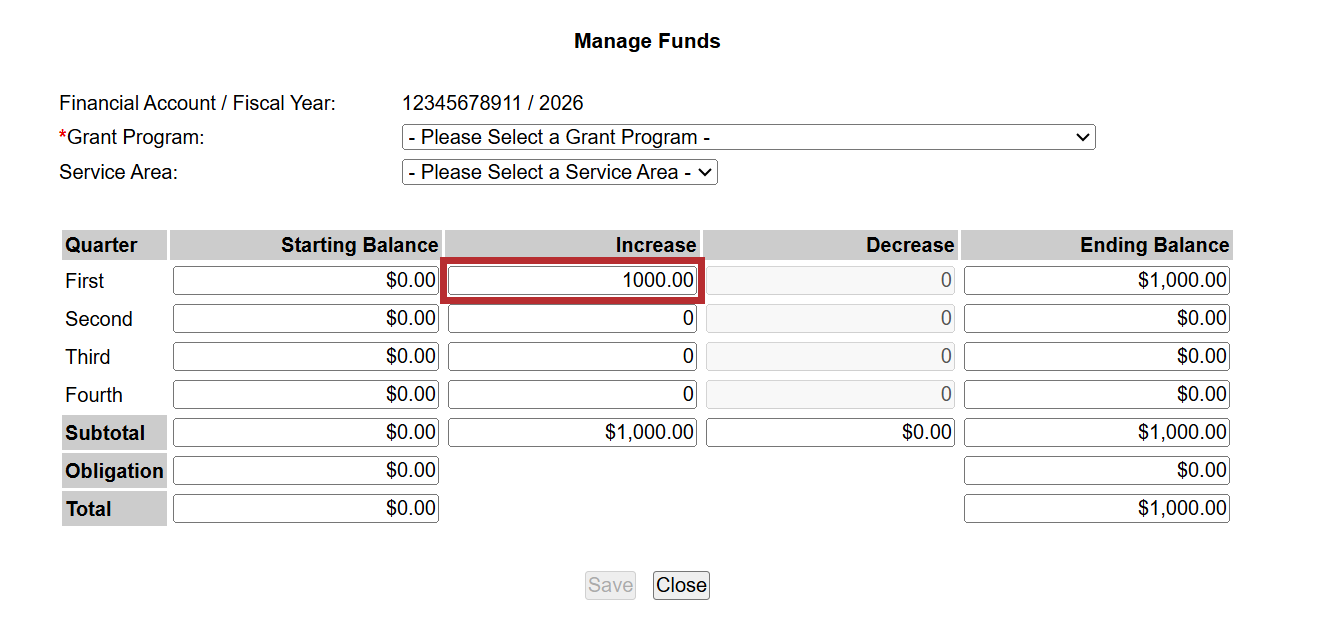Click the First quarter Ending Balance field
The width and height of the screenshot is (1318, 618).
click(1096, 281)
